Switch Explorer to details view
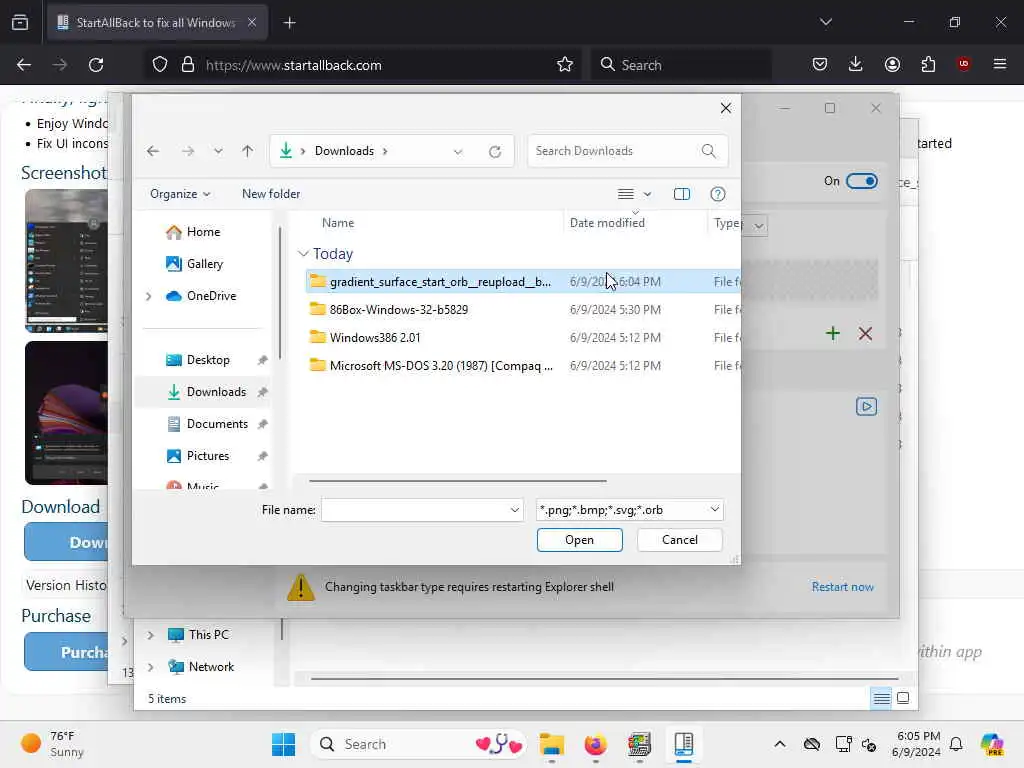1024x768 pixels. point(882,699)
